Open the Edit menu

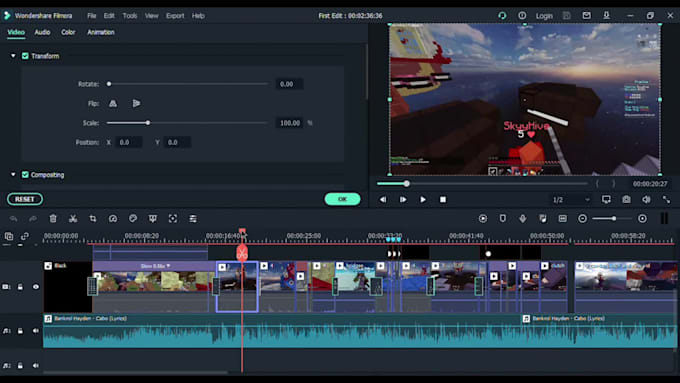pos(109,16)
